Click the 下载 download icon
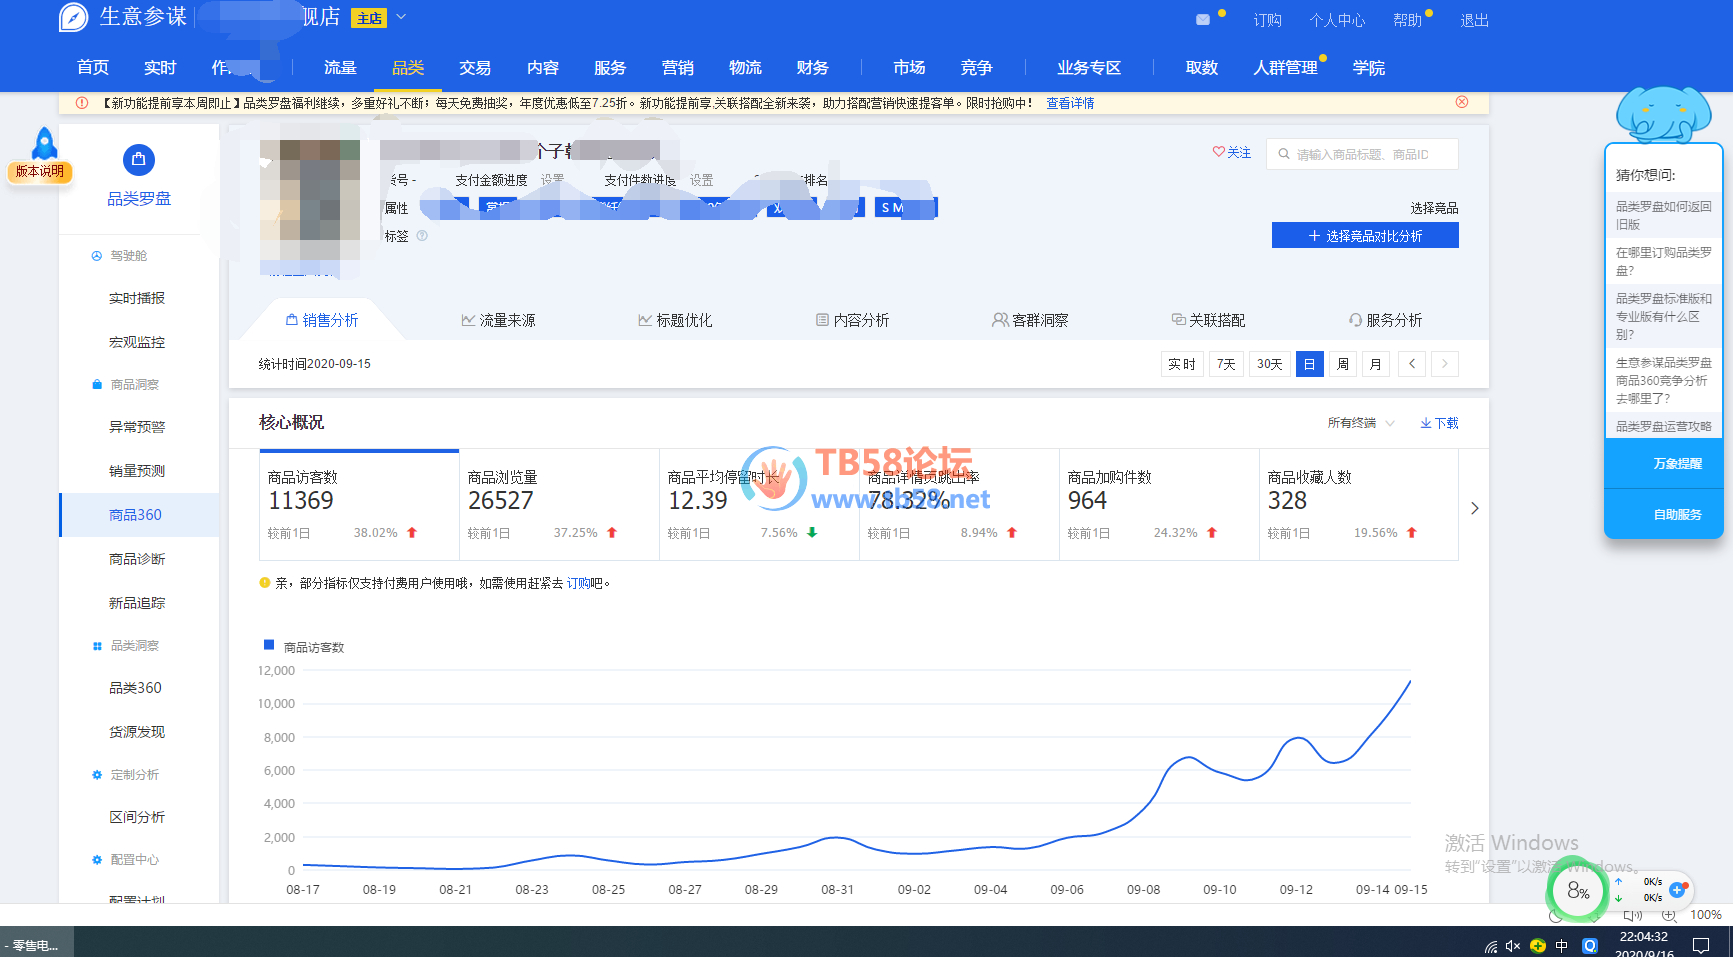Viewport: 1733px width, 957px height. point(1426,423)
